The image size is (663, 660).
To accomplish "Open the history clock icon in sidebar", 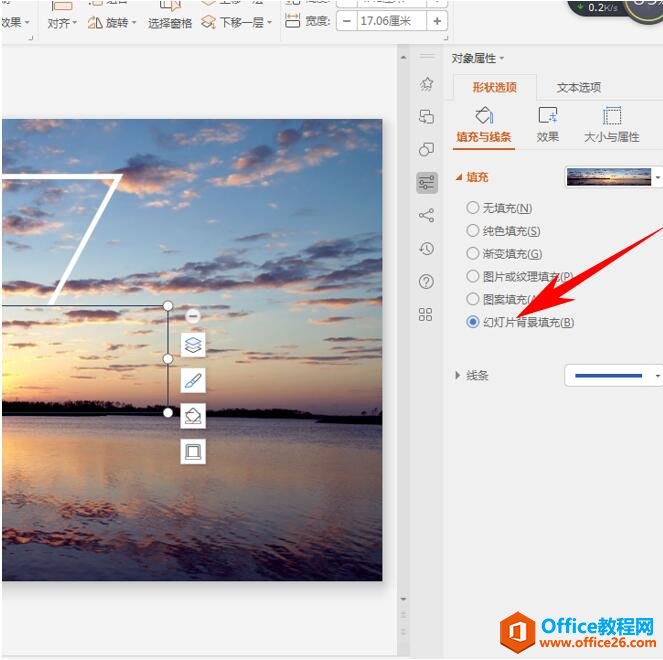I will (427, 248).
